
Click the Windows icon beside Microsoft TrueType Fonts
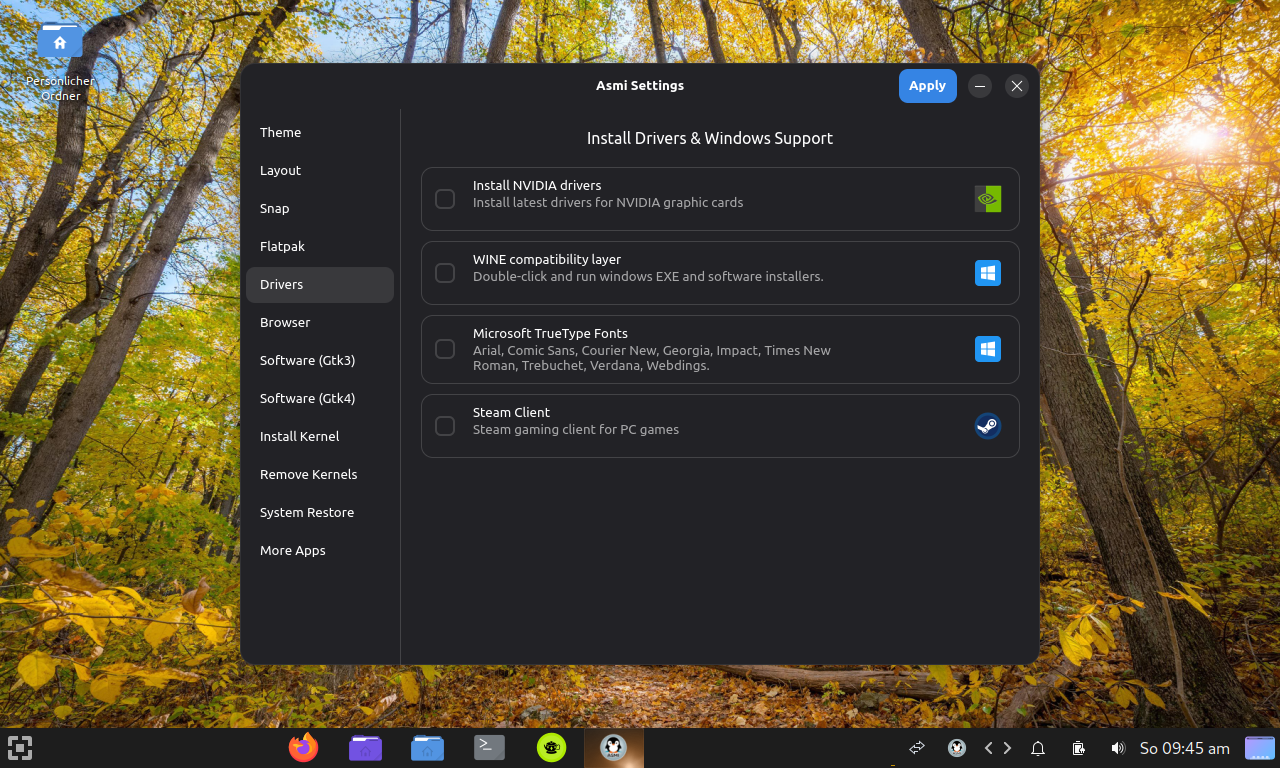click(987, 349)
